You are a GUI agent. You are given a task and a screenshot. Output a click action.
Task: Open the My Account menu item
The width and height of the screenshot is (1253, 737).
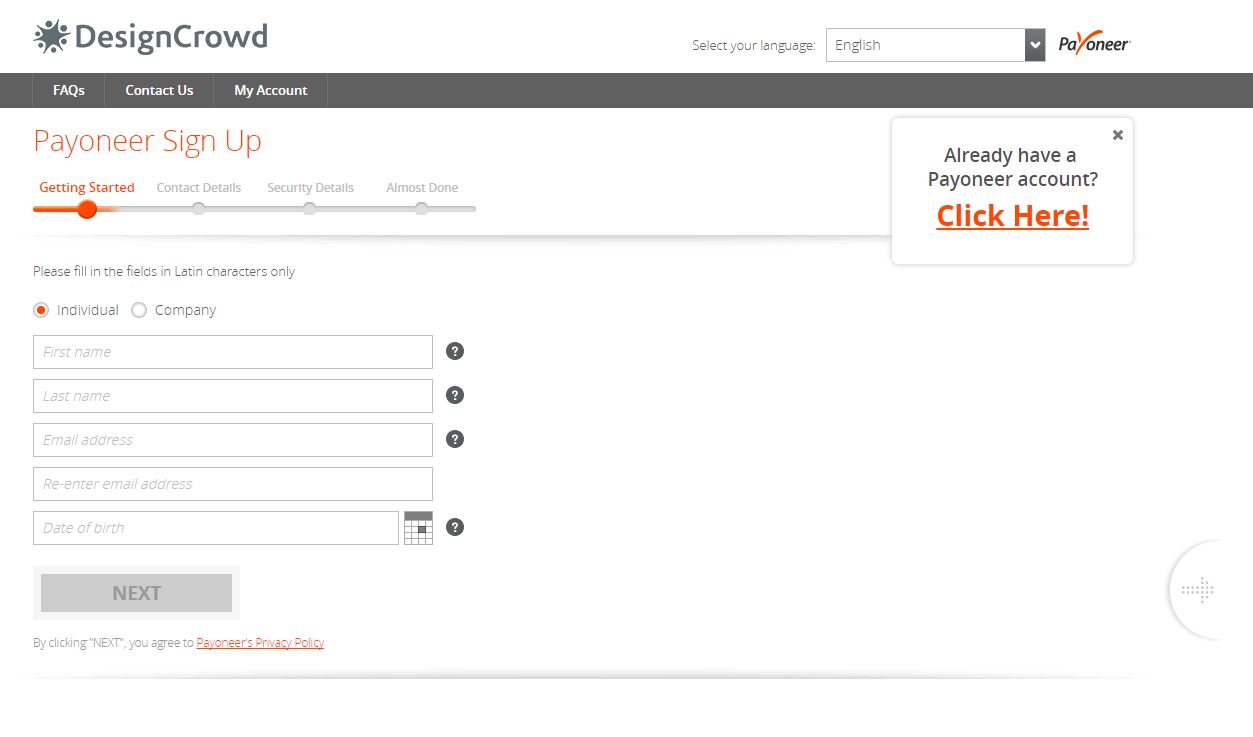point(271,90)
